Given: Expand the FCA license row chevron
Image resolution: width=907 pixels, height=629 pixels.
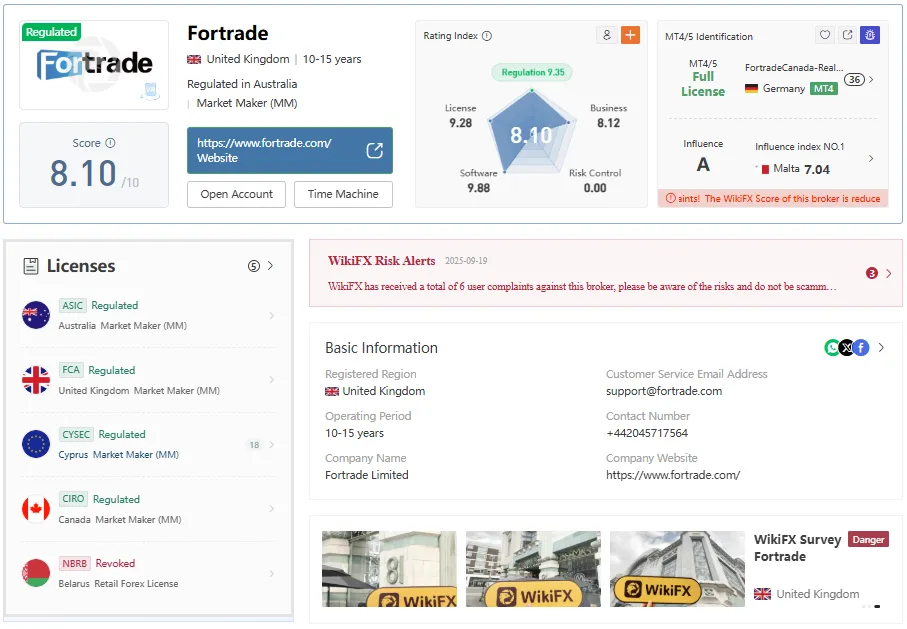Looking at the screenshot, I should click(x=271, y=380).
